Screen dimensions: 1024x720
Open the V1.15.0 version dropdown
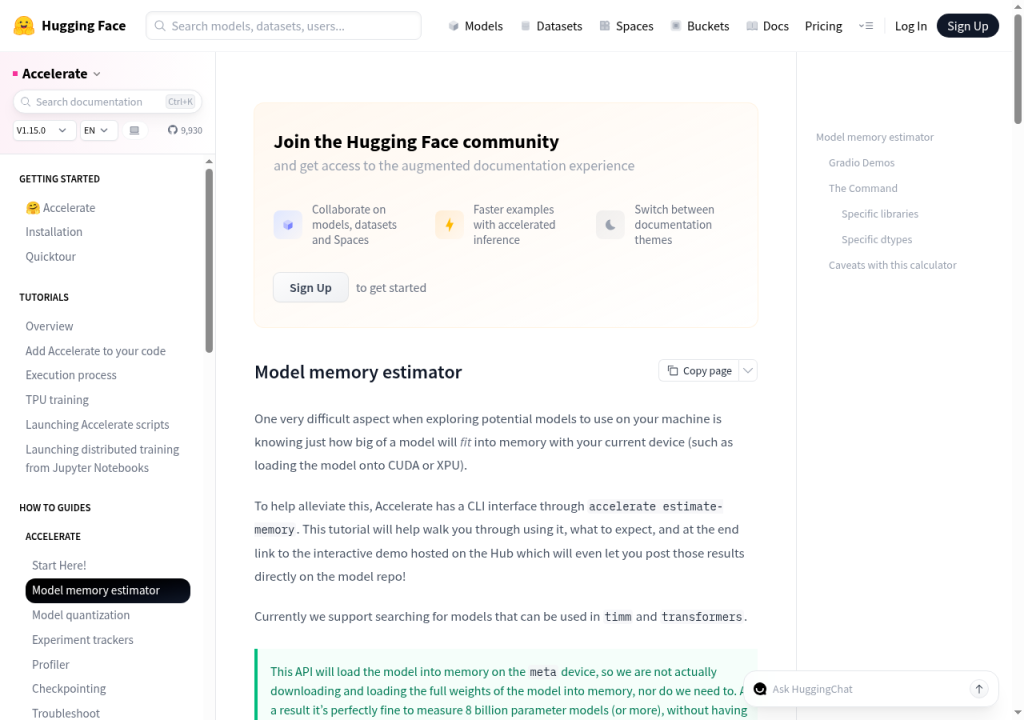[x=44, y=130]
